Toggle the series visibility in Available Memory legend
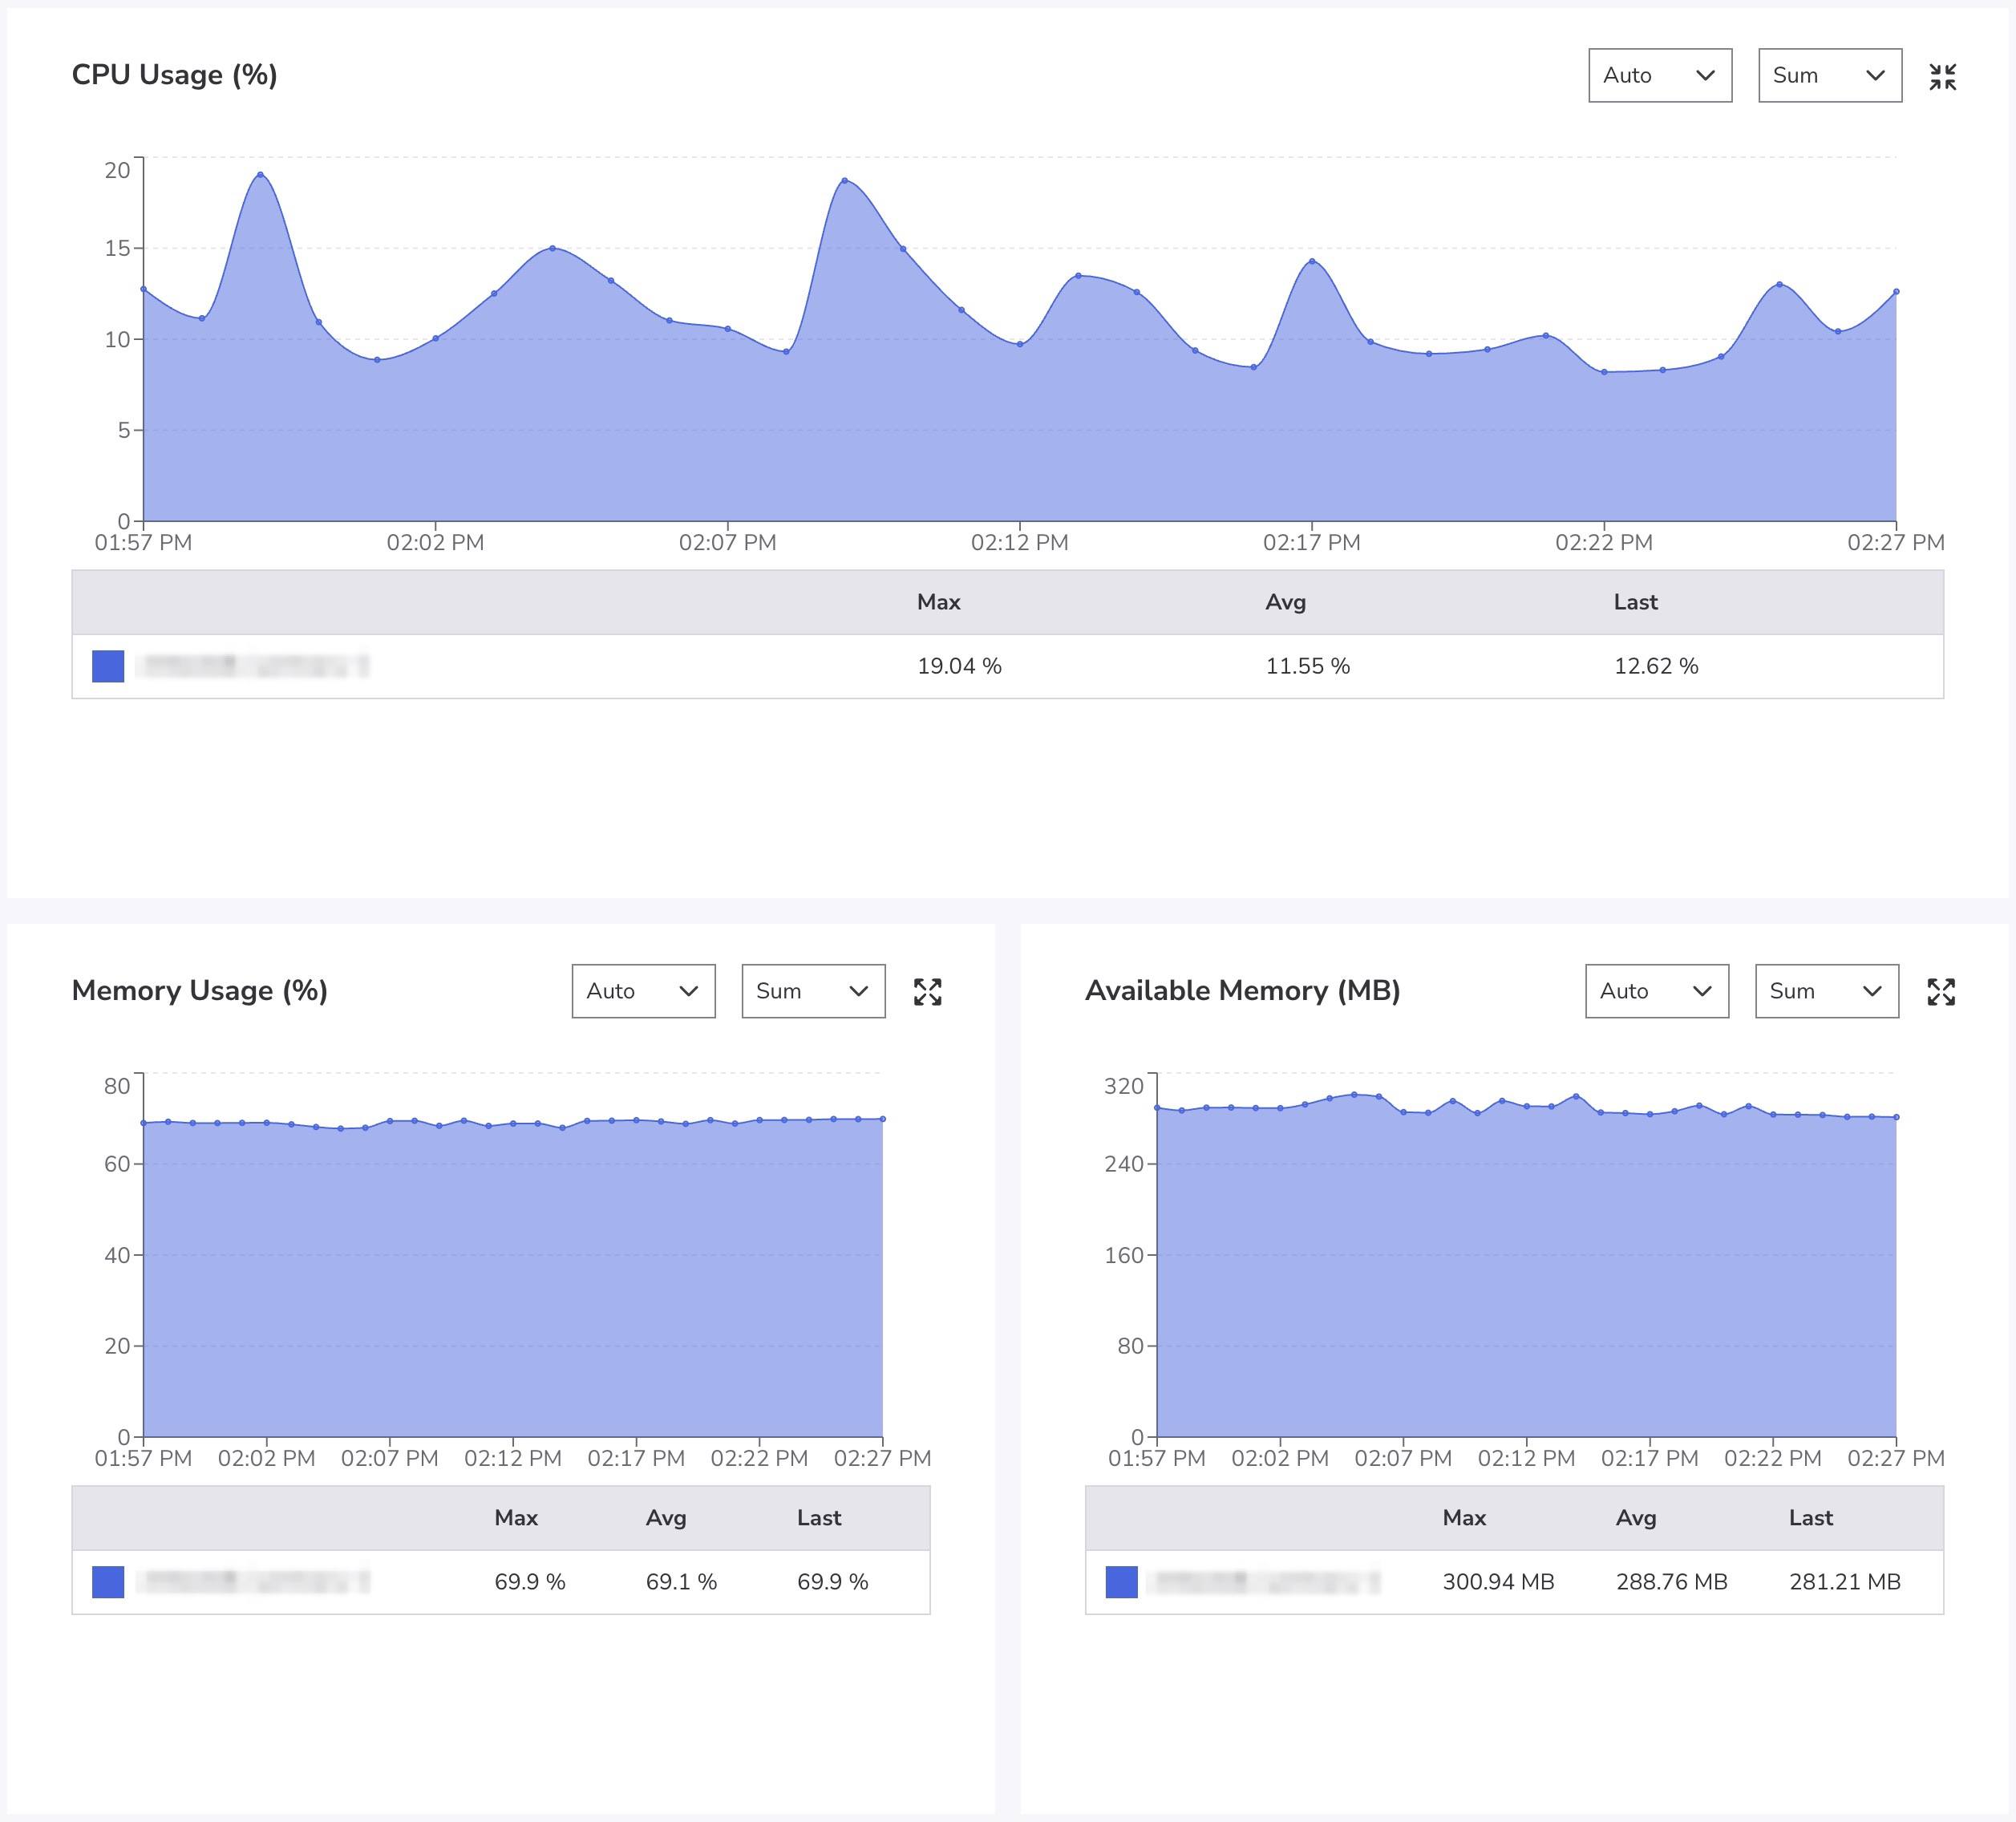The image size is (2016, 1822). tap(1121, 1581)
